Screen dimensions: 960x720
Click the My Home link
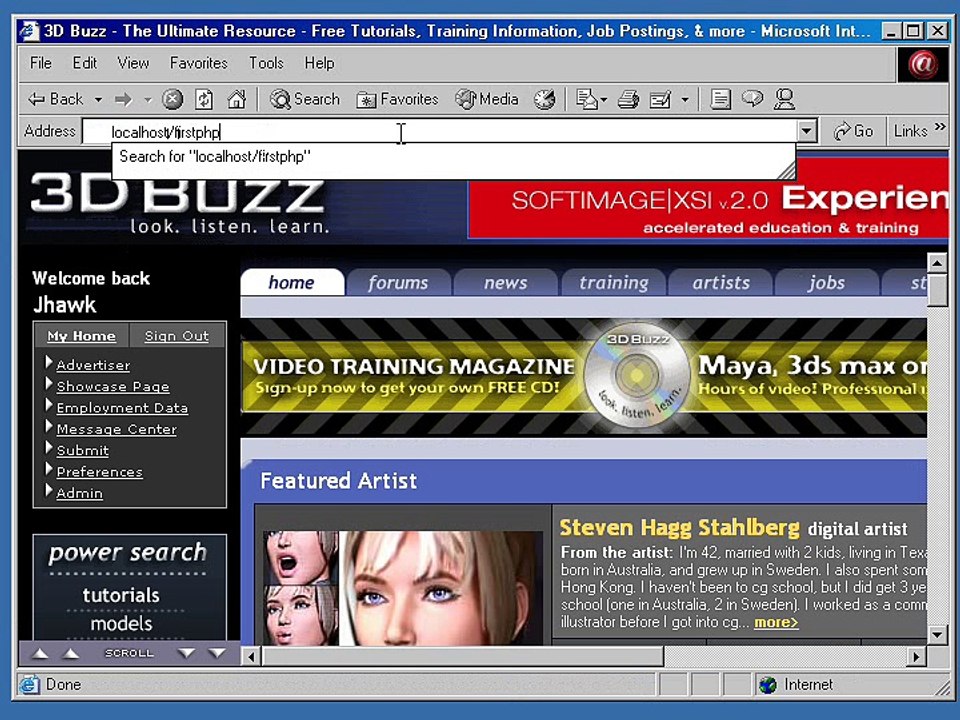[81, 336]
